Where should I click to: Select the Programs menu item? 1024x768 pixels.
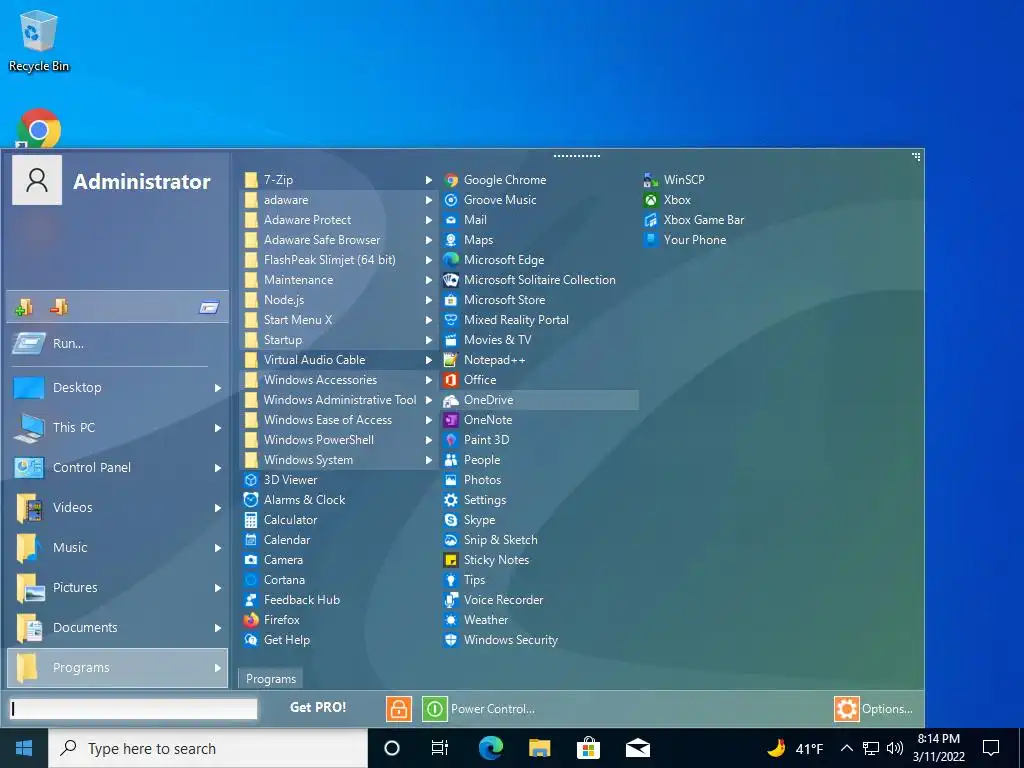[118, 667]
